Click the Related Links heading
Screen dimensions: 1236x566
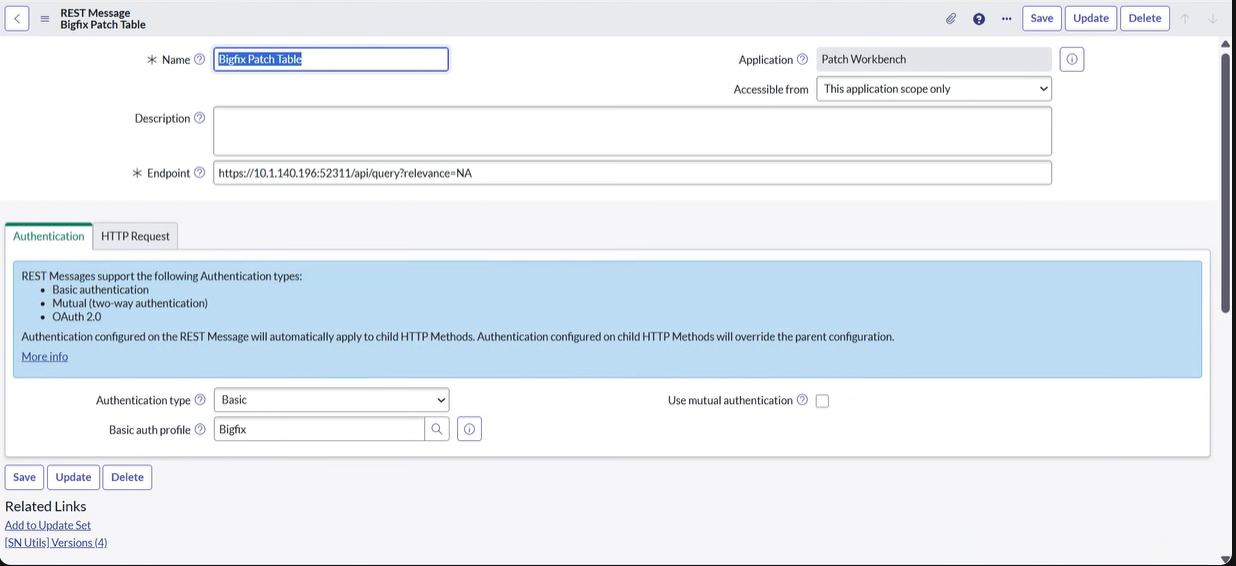(46, 506)
